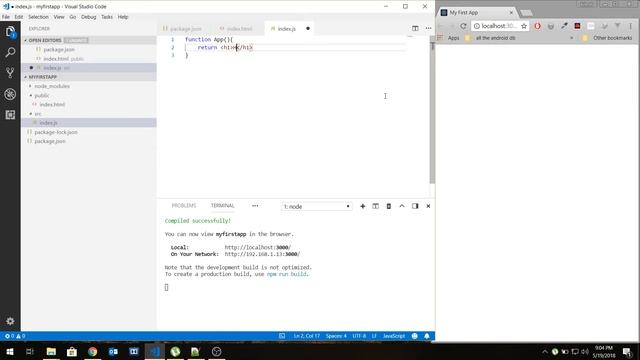The image size is (640, 360).
Task: Open the terminal selector dropdown '1: node'
Action: (x=317, y=207)
